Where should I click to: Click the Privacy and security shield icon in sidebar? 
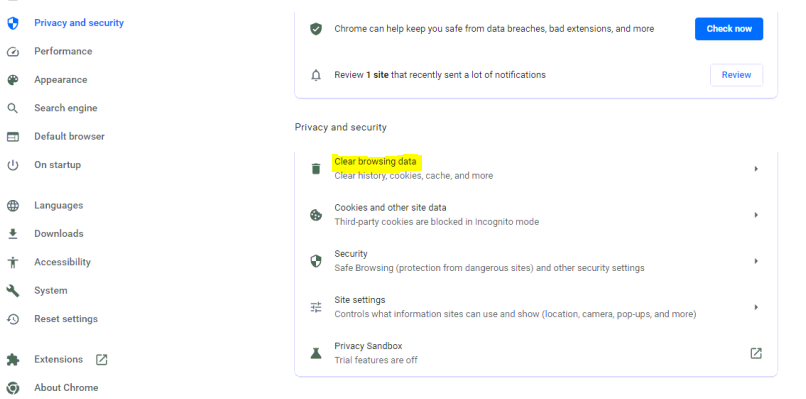(13, 23)
